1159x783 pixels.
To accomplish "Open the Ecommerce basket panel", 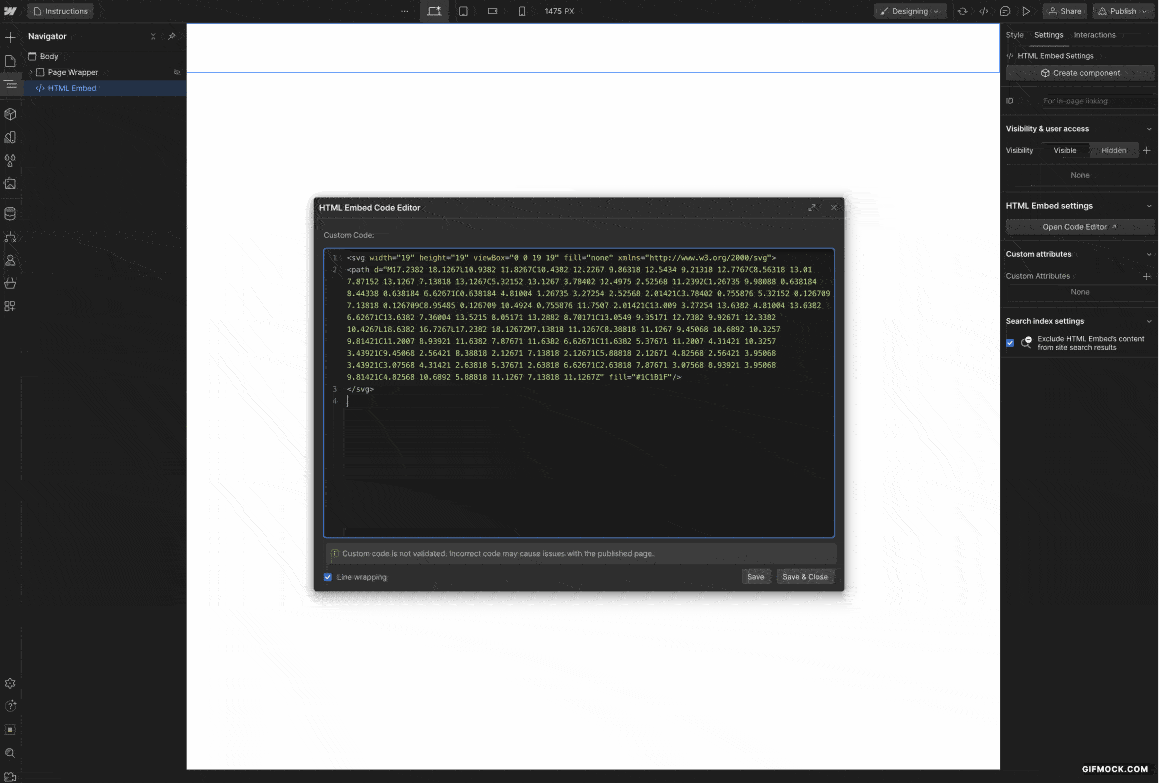I will (x=10, y=283).
